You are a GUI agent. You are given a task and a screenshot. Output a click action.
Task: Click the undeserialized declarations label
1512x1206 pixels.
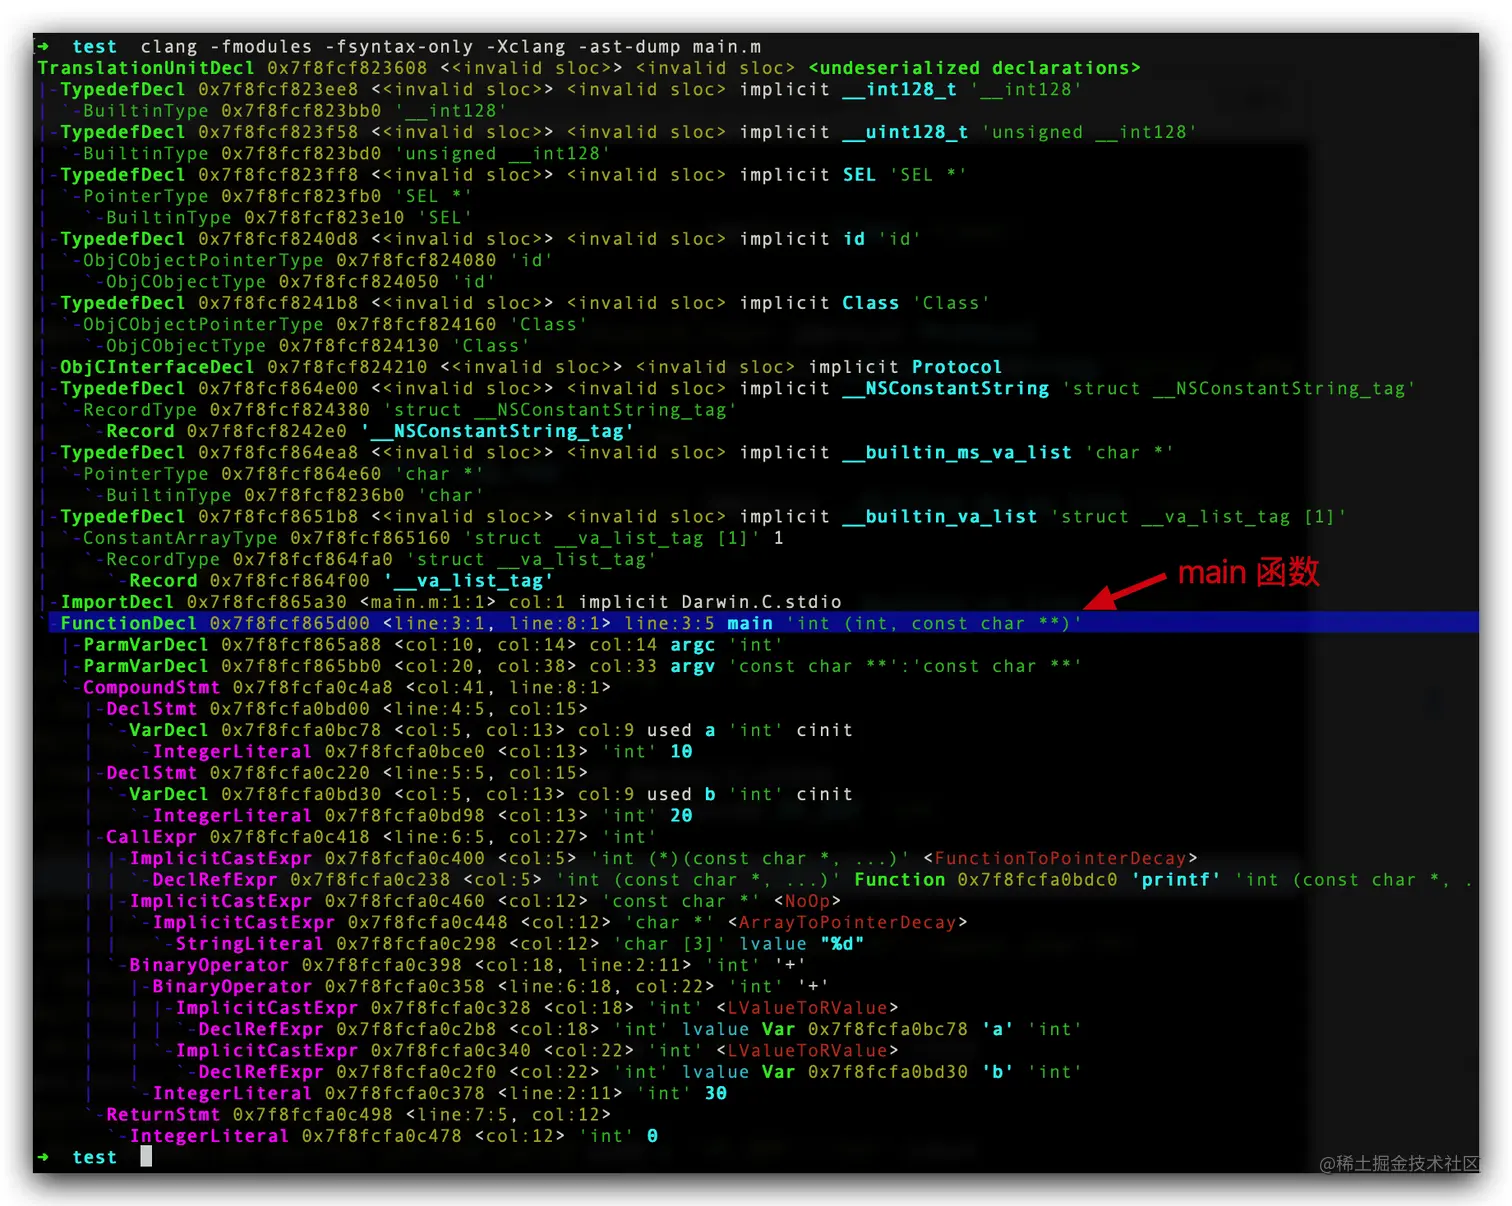975,67
